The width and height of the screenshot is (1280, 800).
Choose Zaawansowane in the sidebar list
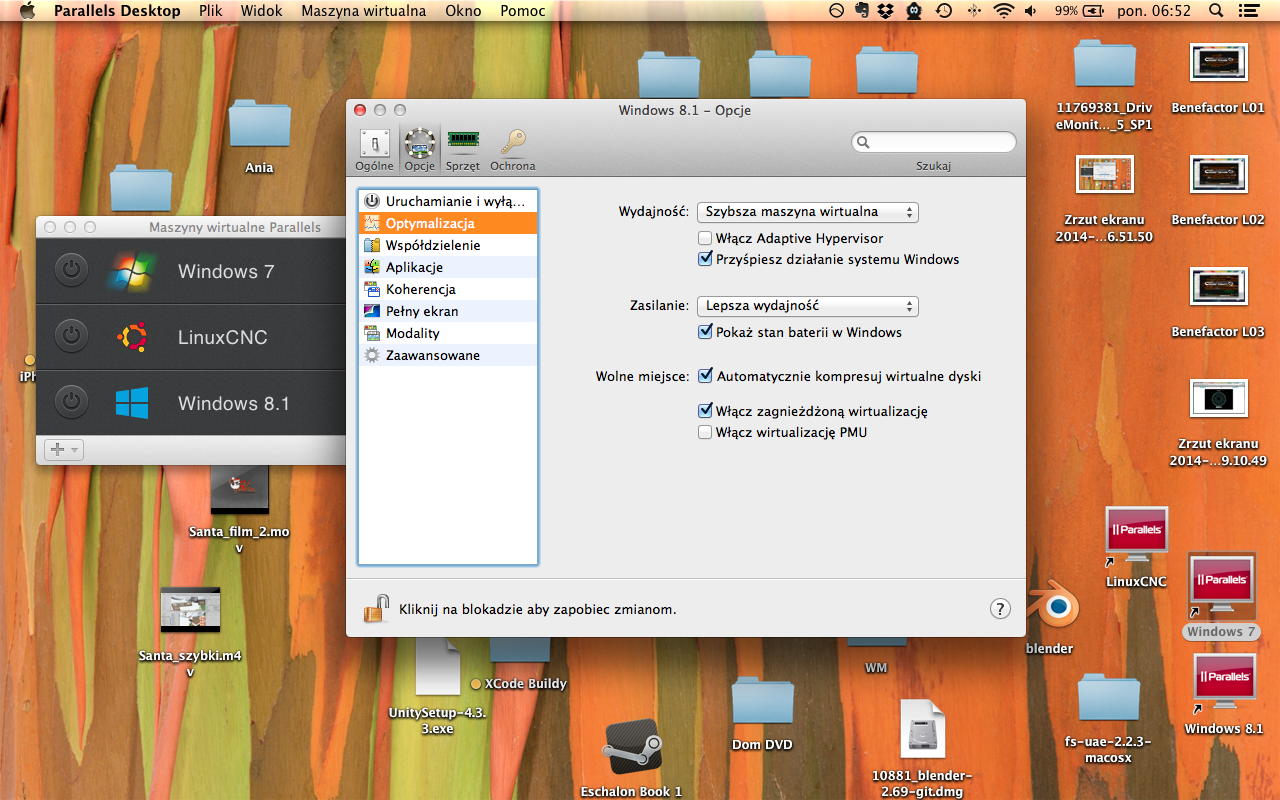pos(433,355)
